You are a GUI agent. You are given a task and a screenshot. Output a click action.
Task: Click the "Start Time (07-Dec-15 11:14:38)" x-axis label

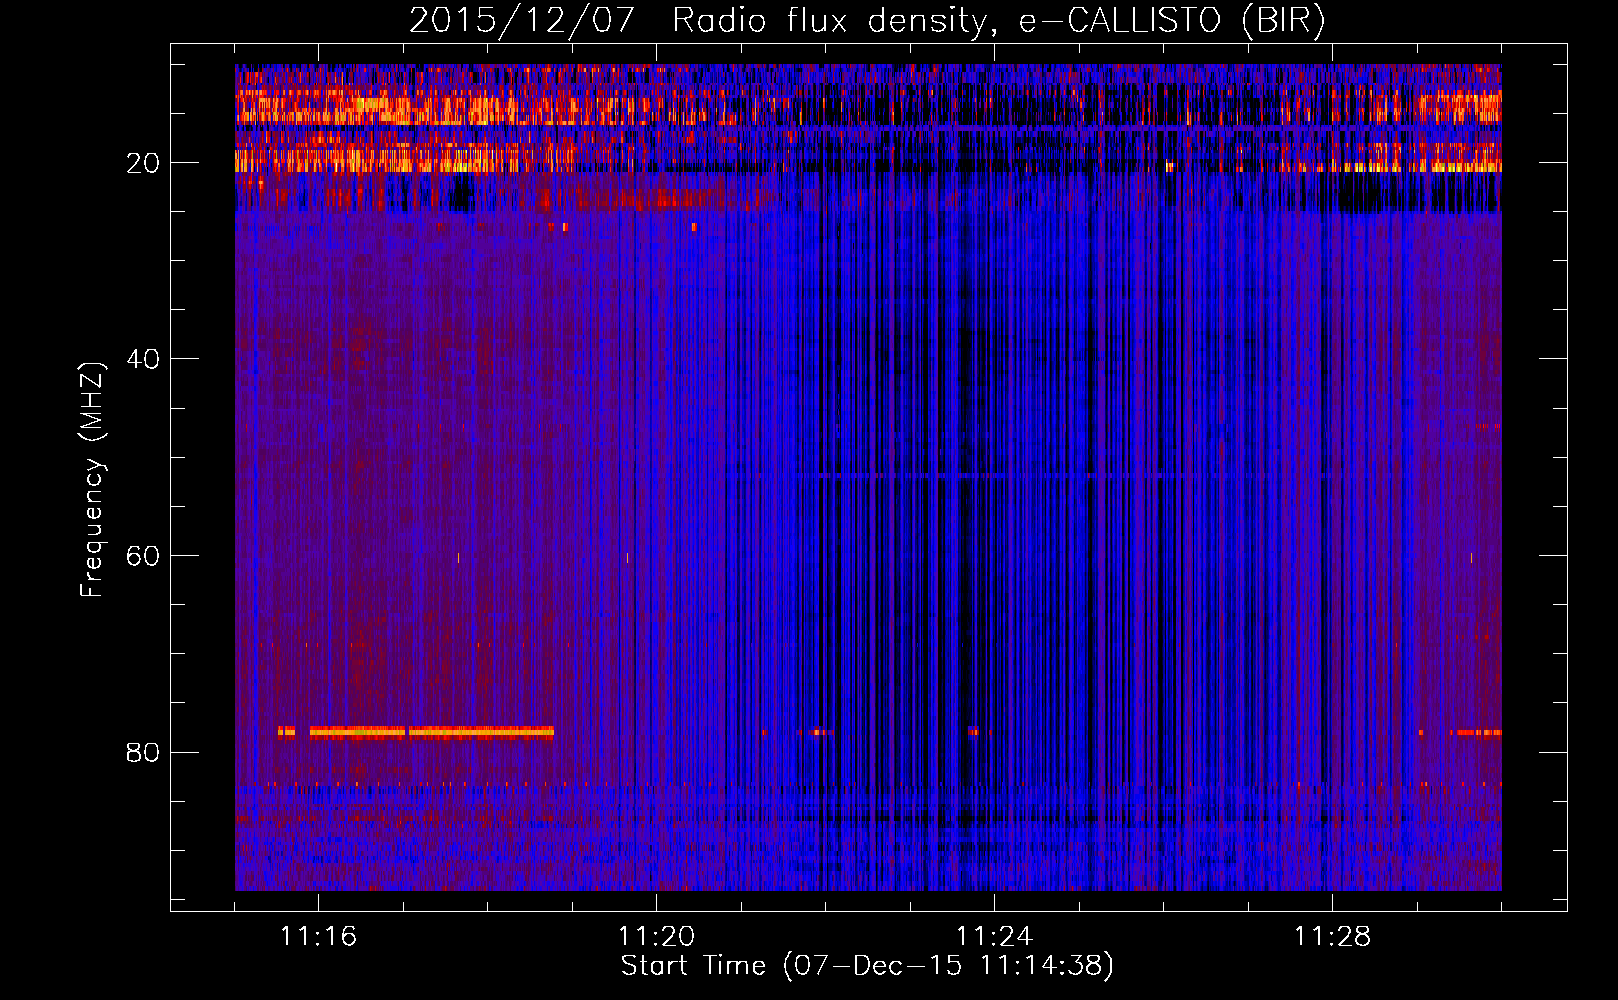click(x=867, y=966)
